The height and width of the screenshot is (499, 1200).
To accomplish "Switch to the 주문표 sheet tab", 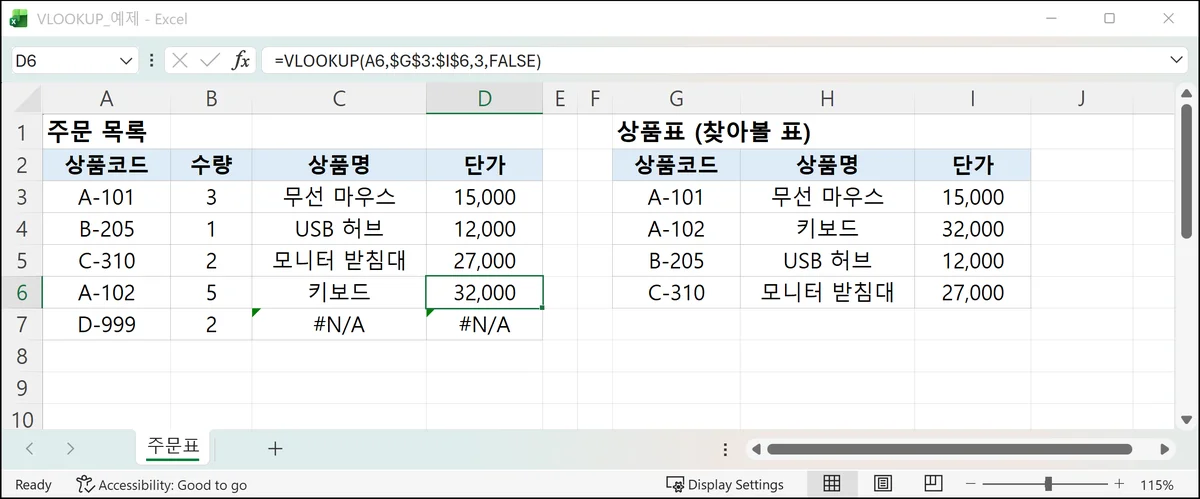I will (x=173, y=447).
